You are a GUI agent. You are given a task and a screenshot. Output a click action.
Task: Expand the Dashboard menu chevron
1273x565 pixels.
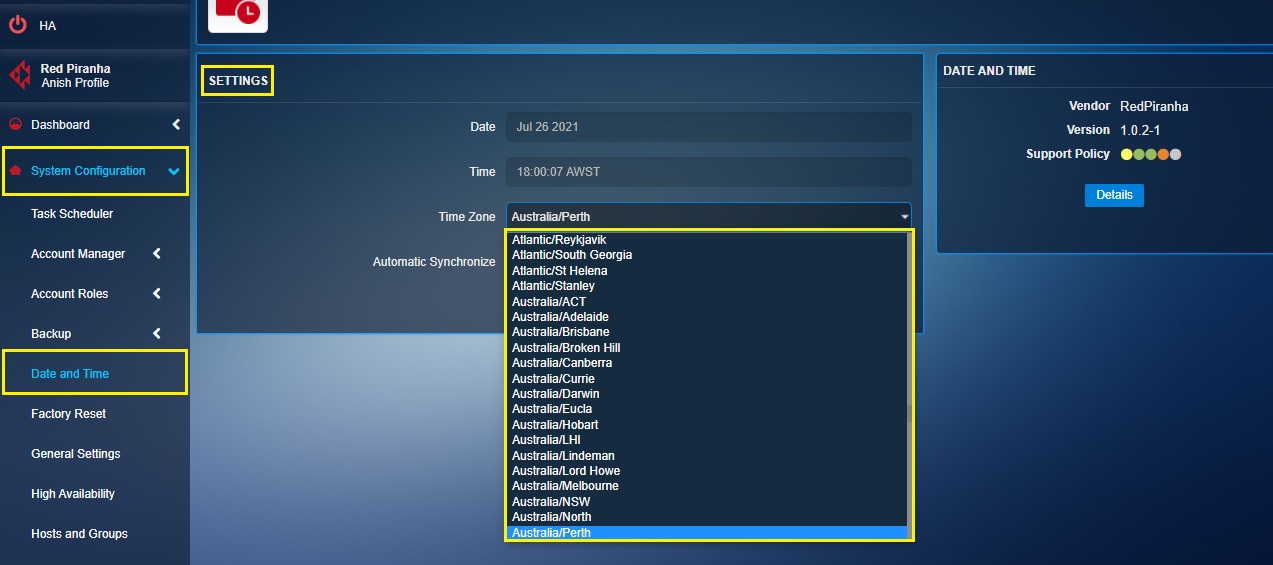176,125
